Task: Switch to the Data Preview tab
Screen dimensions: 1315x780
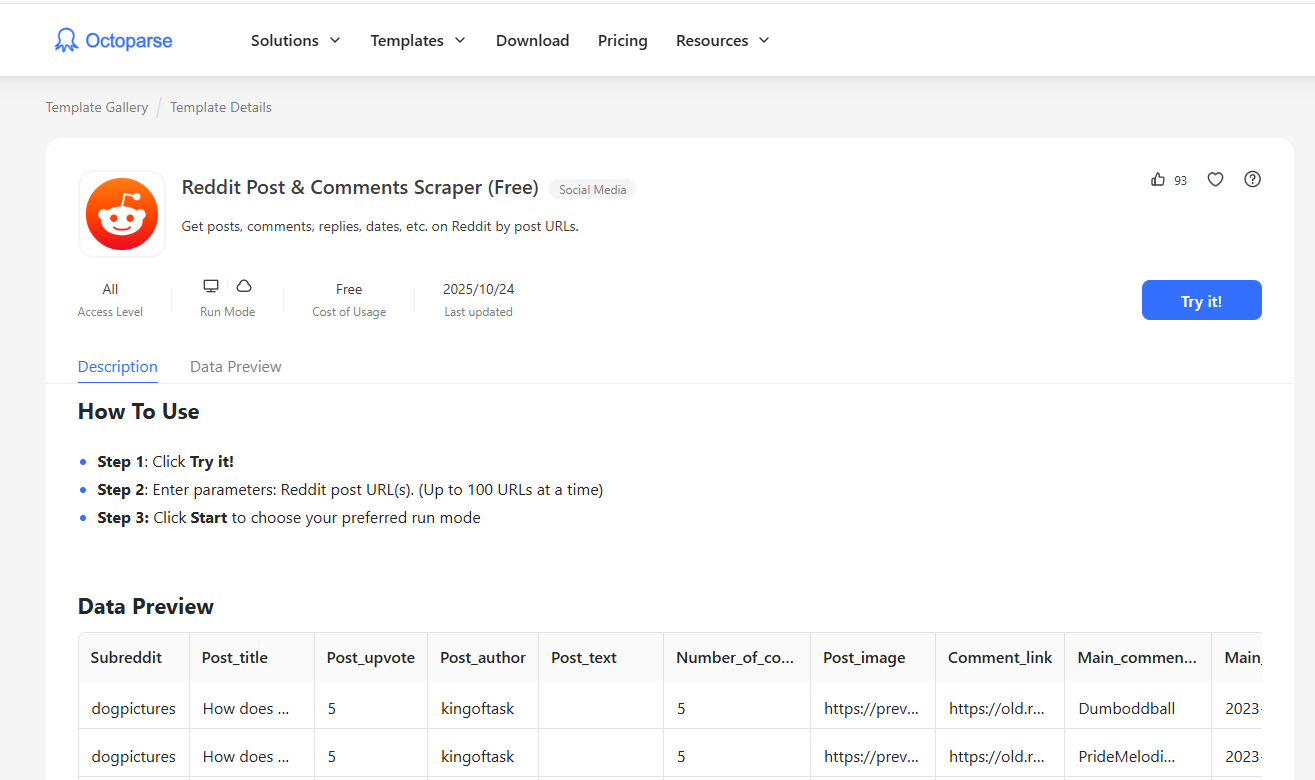Action: [235, 366]
